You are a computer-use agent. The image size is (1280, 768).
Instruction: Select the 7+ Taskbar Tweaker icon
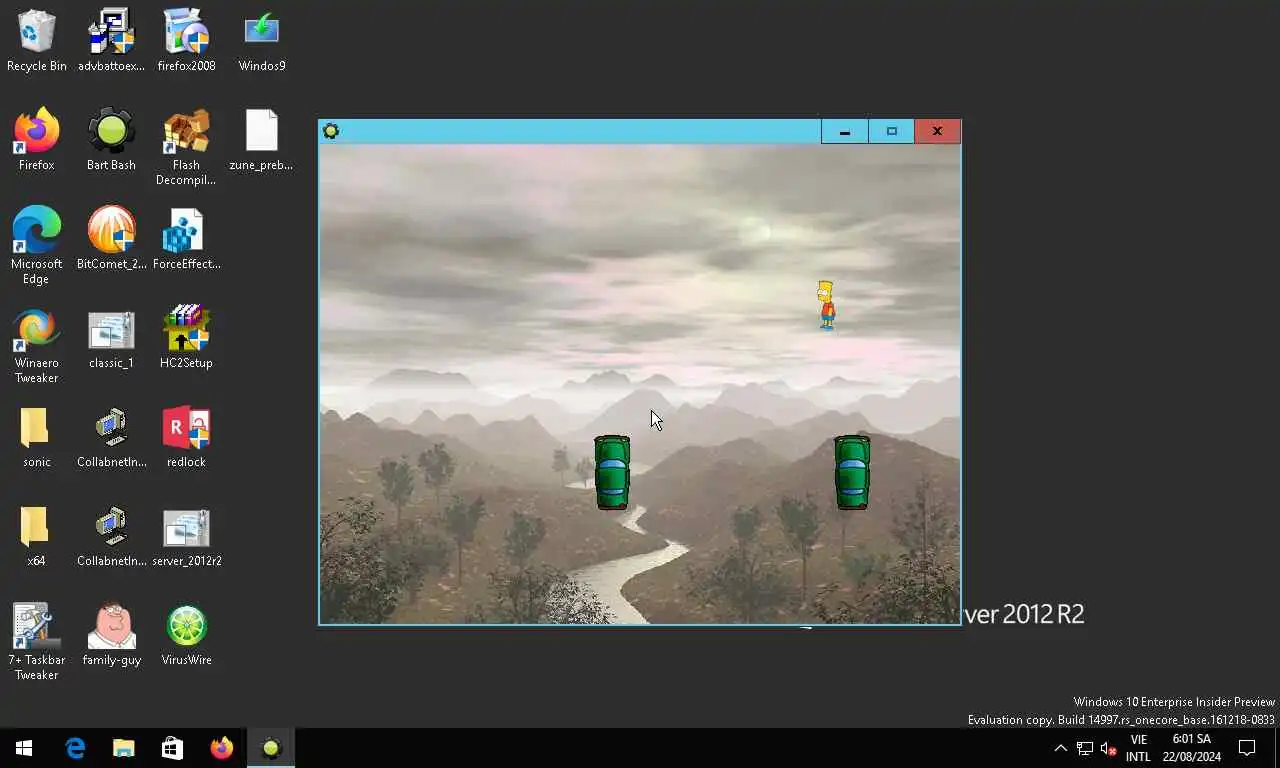coord(36,641)
